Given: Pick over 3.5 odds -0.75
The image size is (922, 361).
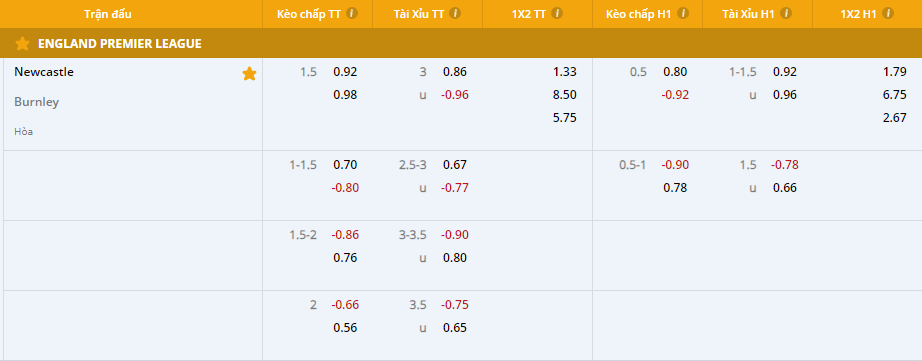Looking at the screenshot, I should pyautogui.click(x=455, y=305).
